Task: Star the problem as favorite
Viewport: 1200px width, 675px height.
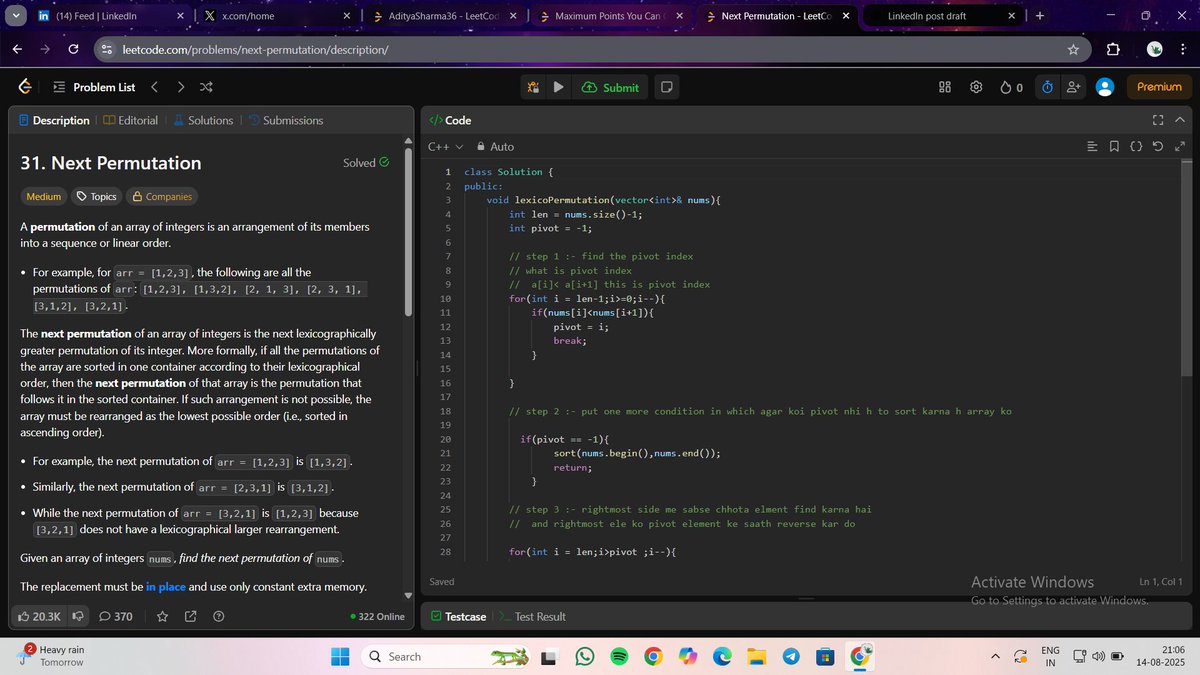Action: point(163,616)
